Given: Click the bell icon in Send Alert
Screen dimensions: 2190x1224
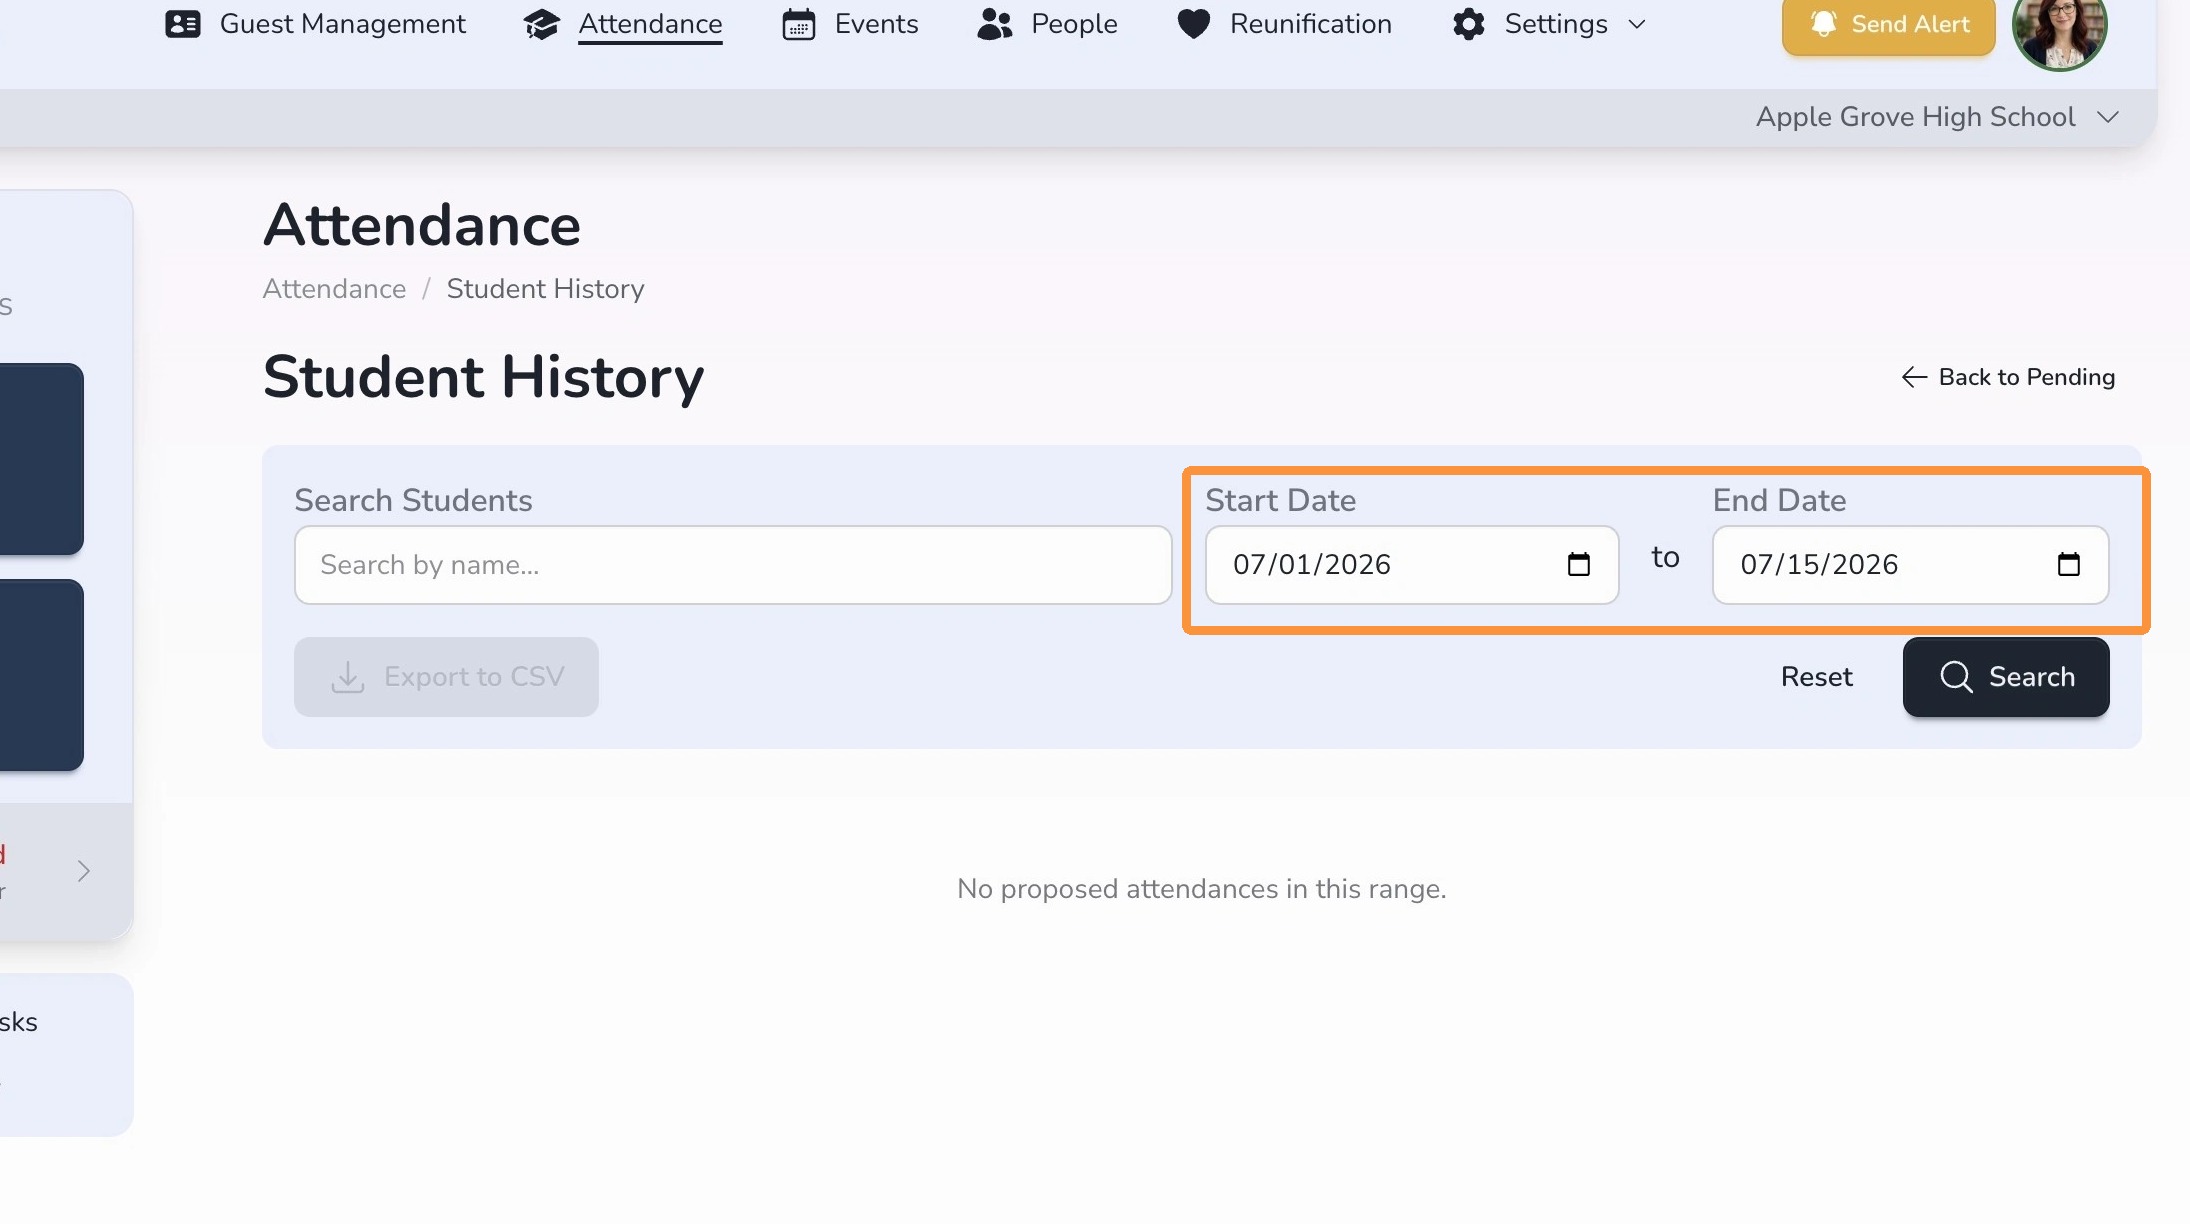Looking at the screenshot, I should [1823, 23].
